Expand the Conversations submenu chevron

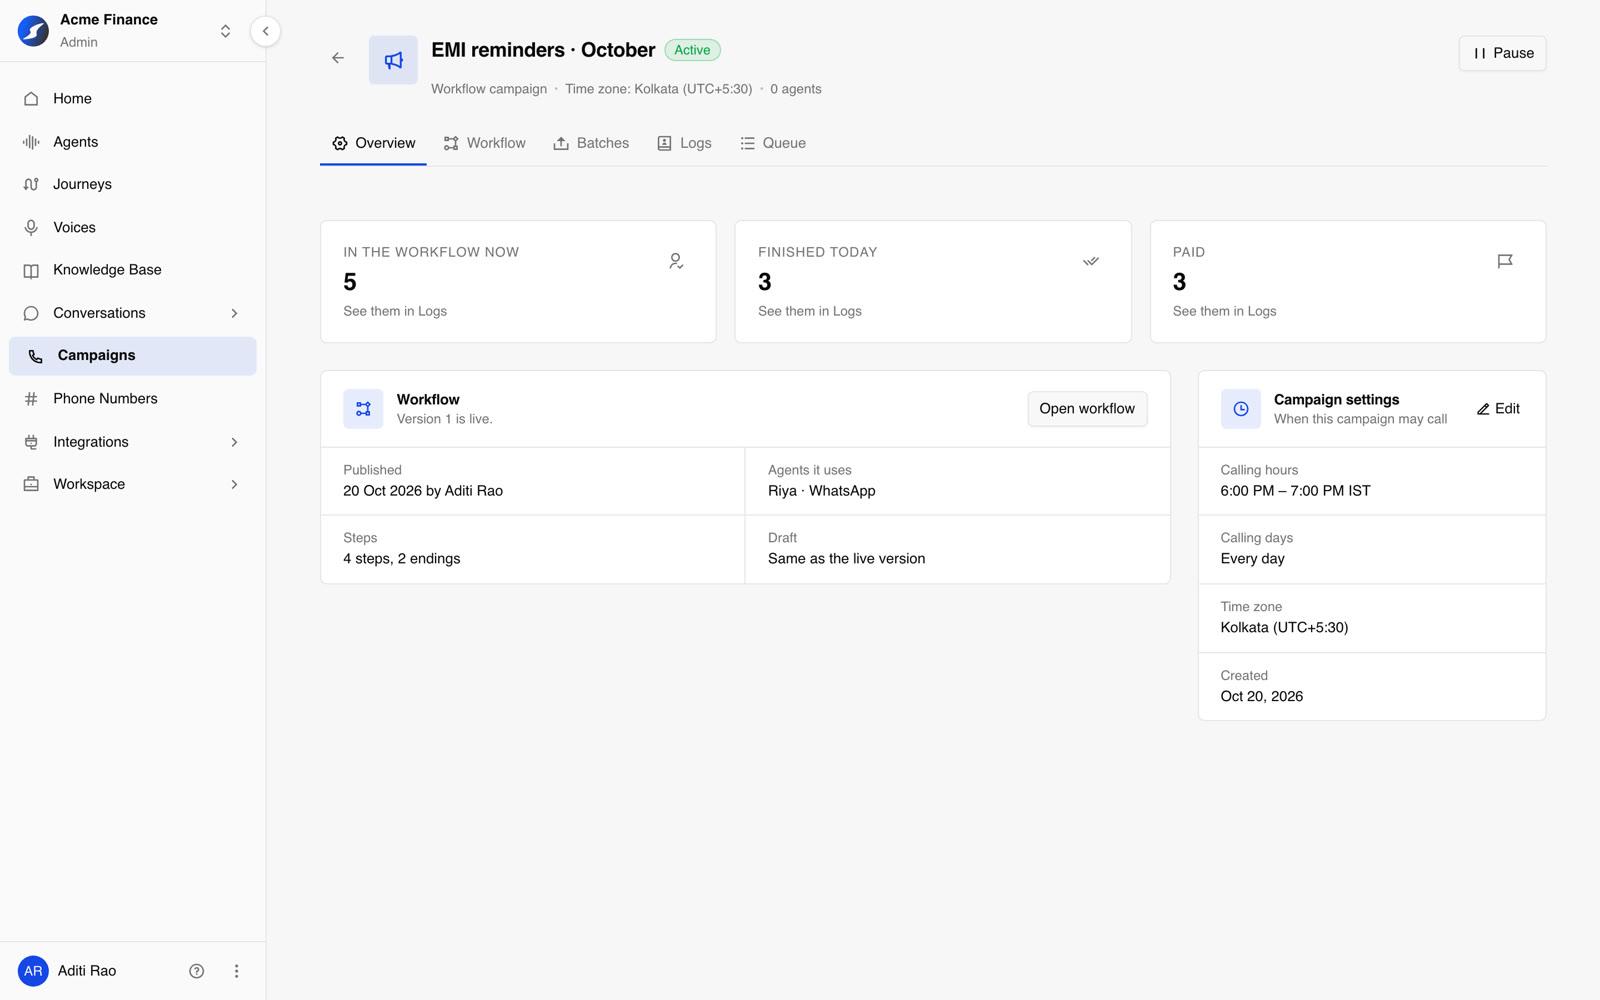click(x=234, y=313)
